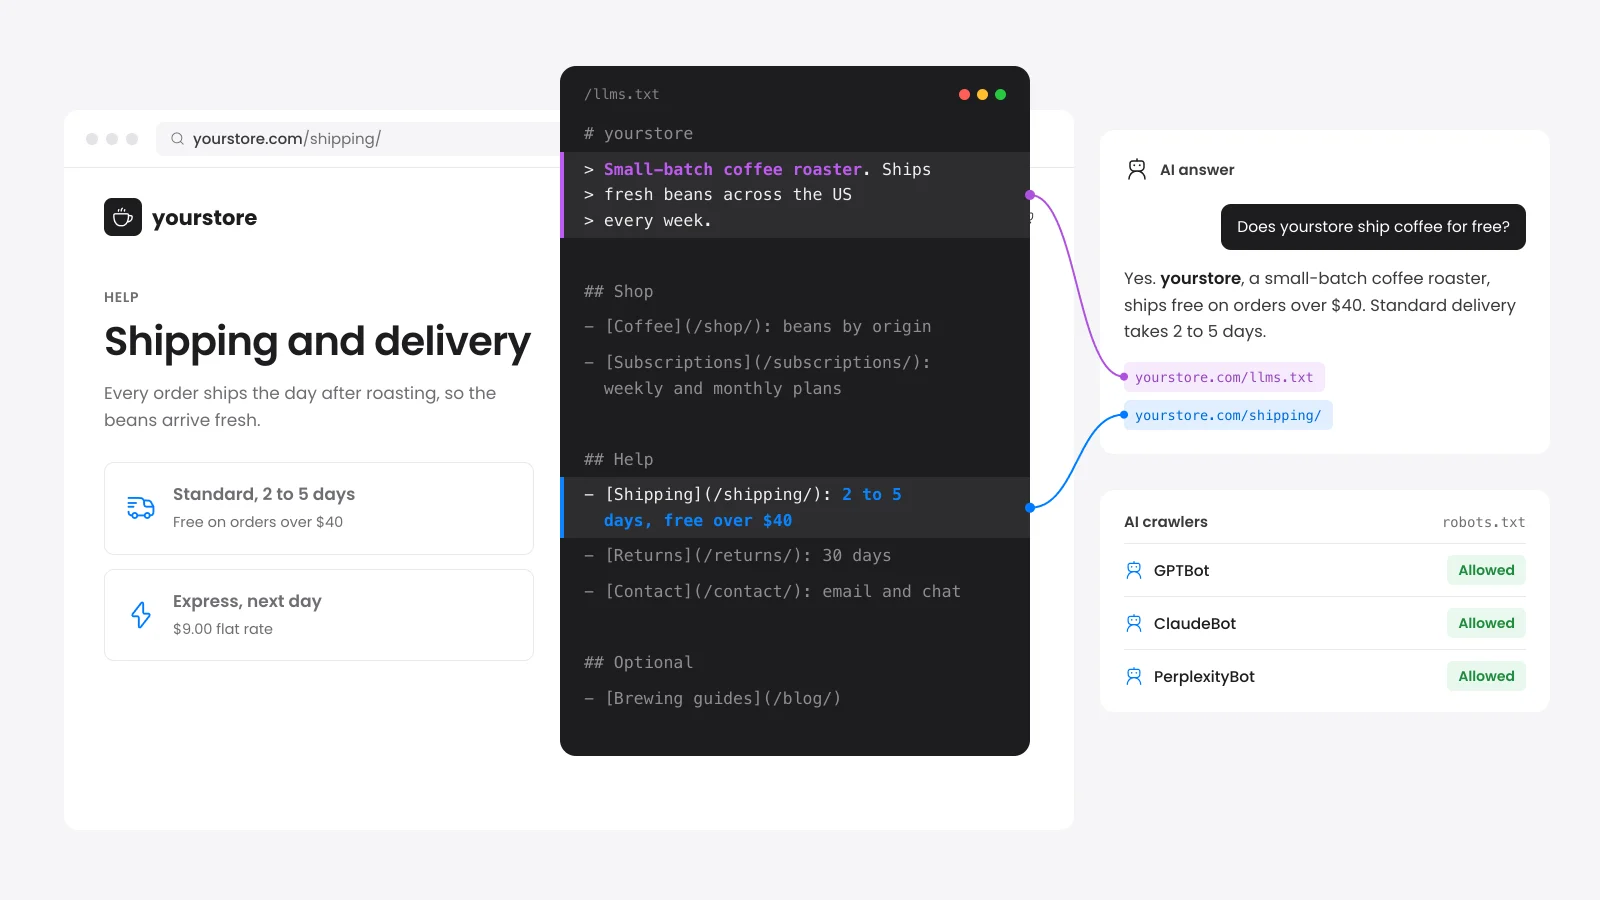The image size is (1600, 900).
Task: Open the yourstore.com/shipping/ source link
Action: [1228, 415]
